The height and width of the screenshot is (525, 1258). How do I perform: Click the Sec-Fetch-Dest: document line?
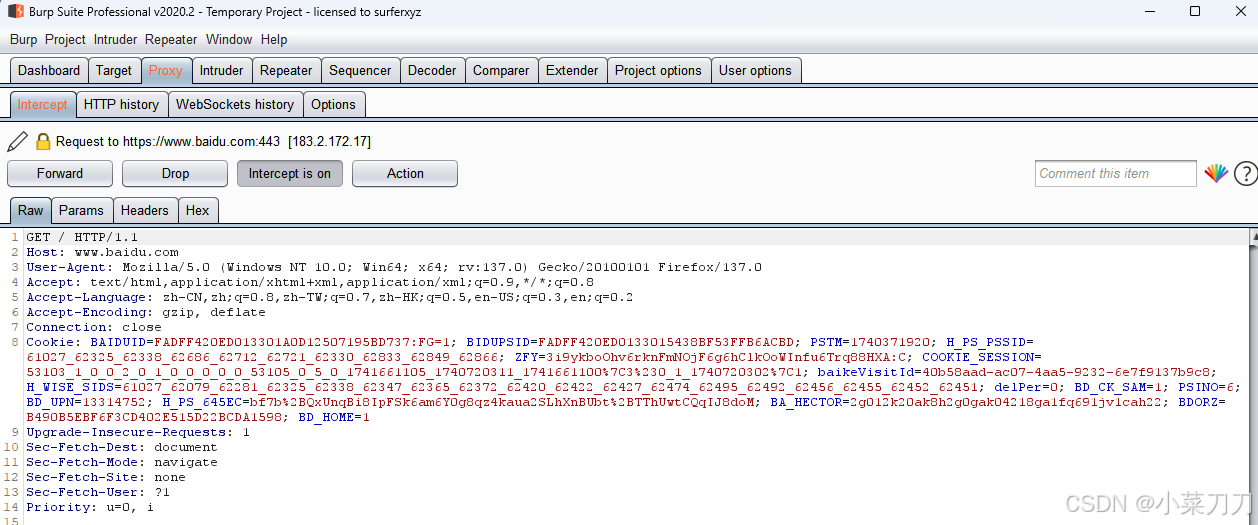(122, 447)
